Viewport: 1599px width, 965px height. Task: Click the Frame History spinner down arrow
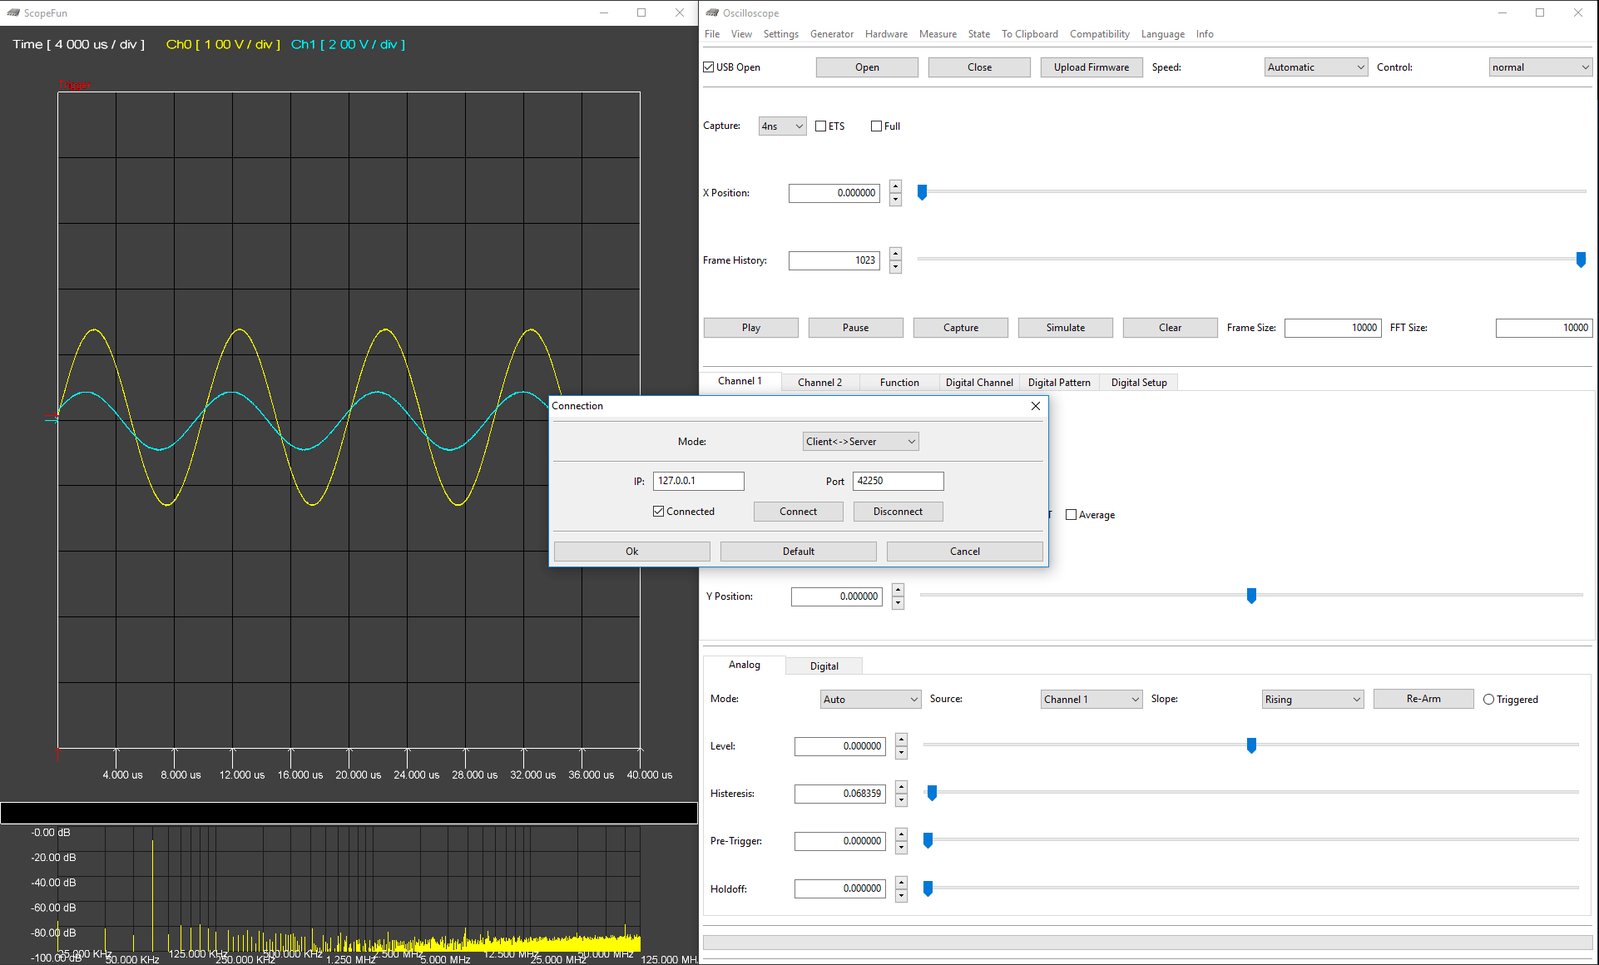895,267
